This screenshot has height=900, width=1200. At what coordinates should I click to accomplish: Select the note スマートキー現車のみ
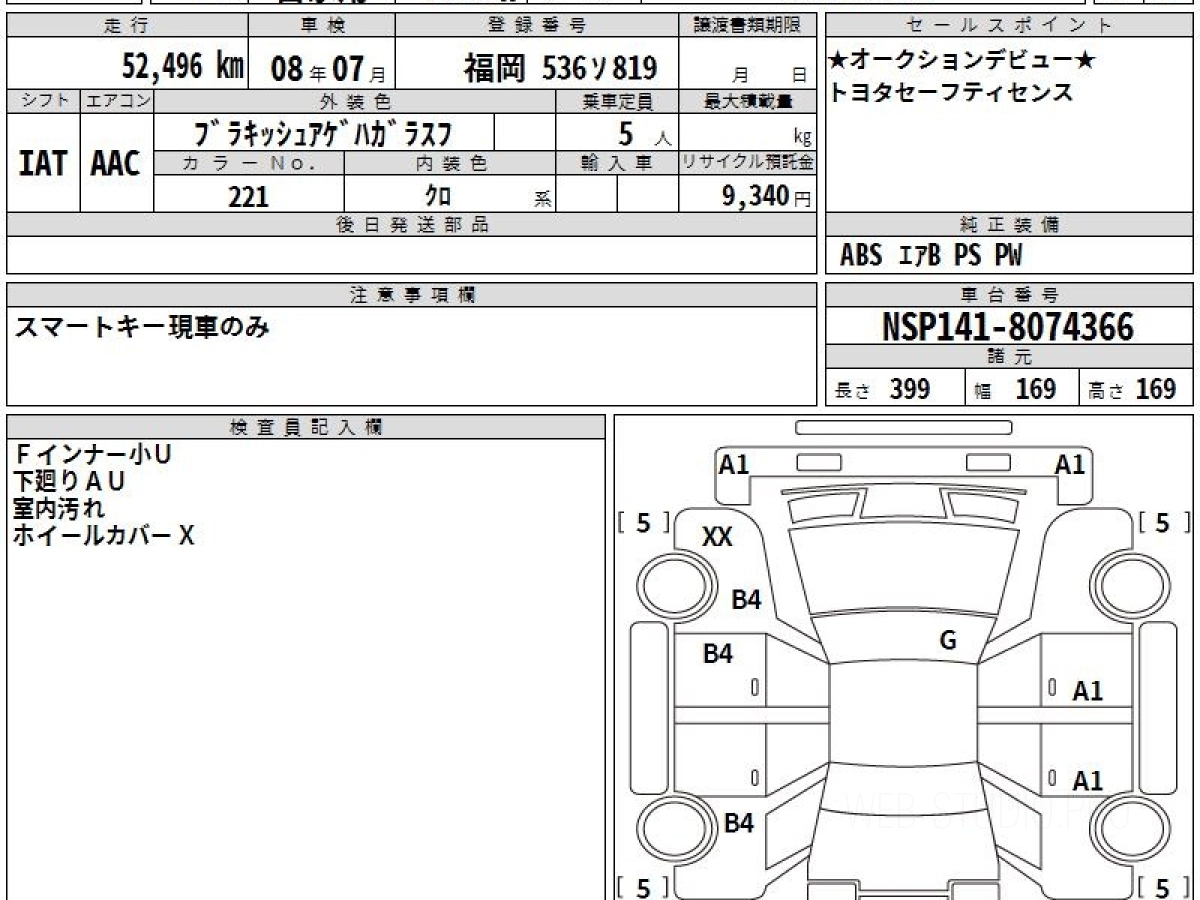coord(141,327)
